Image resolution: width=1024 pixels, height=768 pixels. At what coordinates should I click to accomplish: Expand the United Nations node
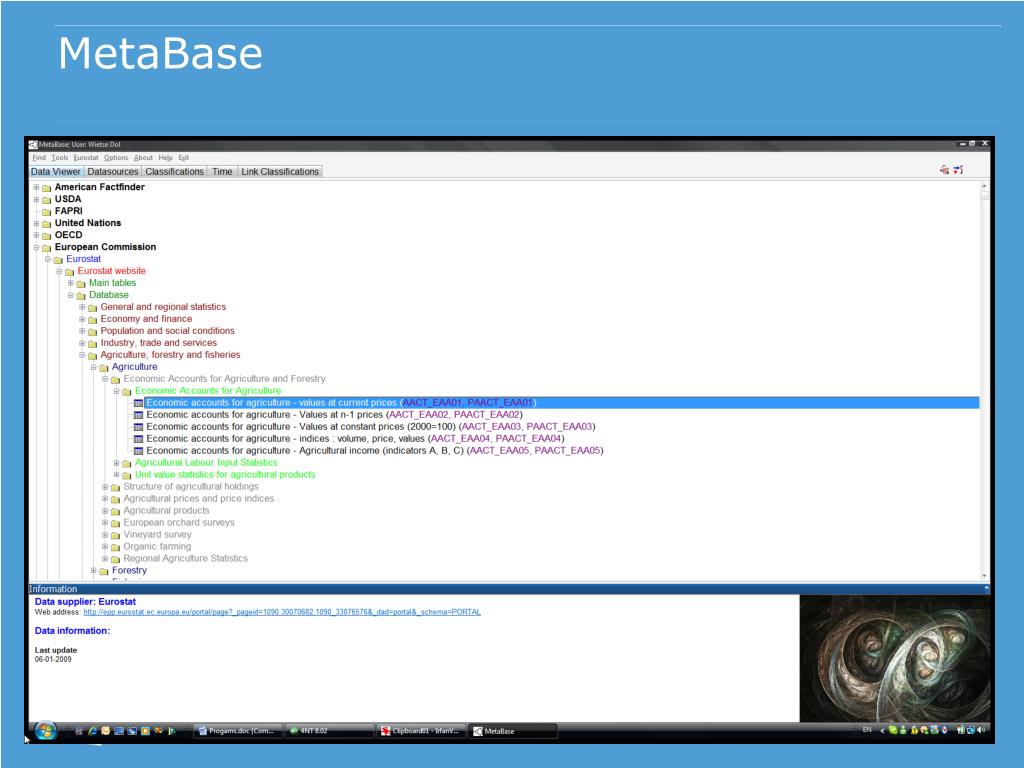point(37,223)
